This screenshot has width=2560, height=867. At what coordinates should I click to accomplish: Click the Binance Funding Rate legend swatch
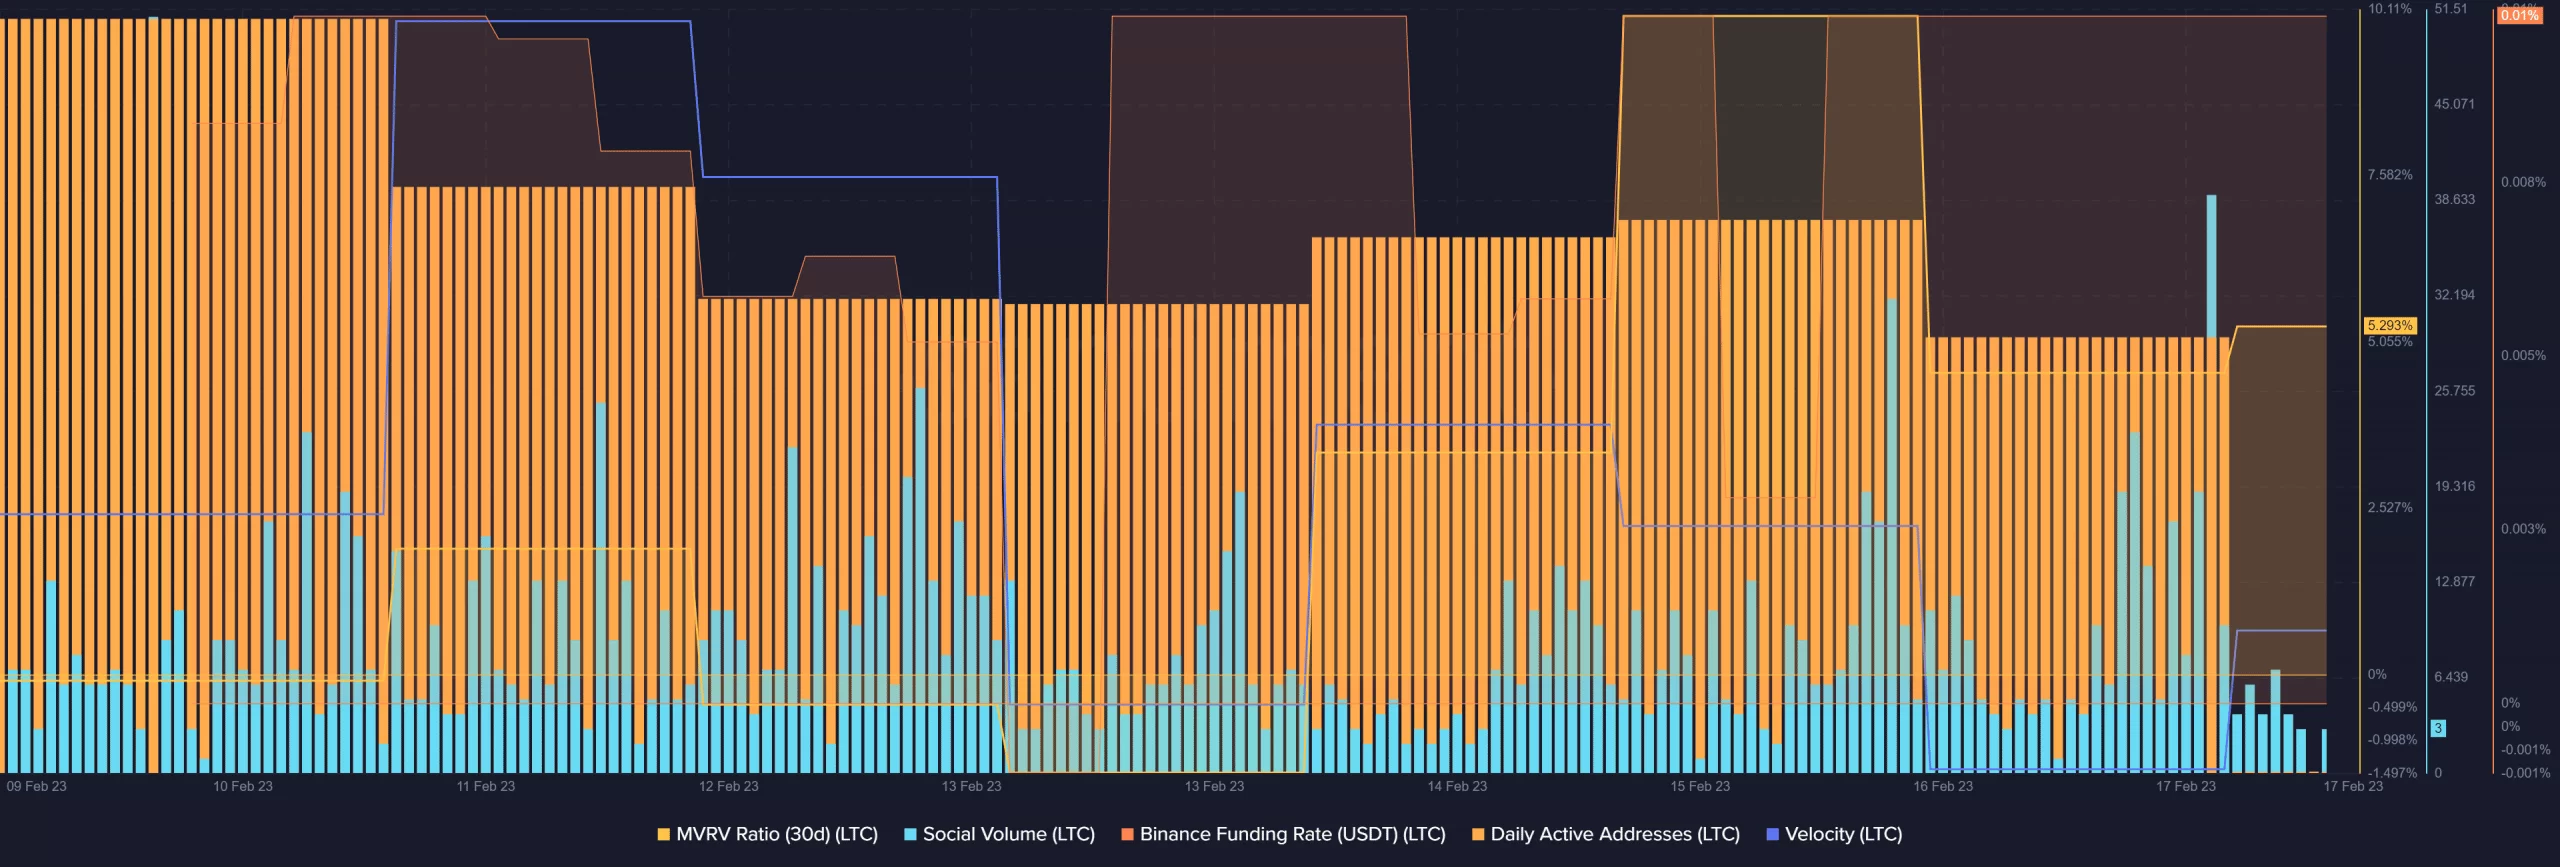pyautogui.click(x=1127, y=835)
